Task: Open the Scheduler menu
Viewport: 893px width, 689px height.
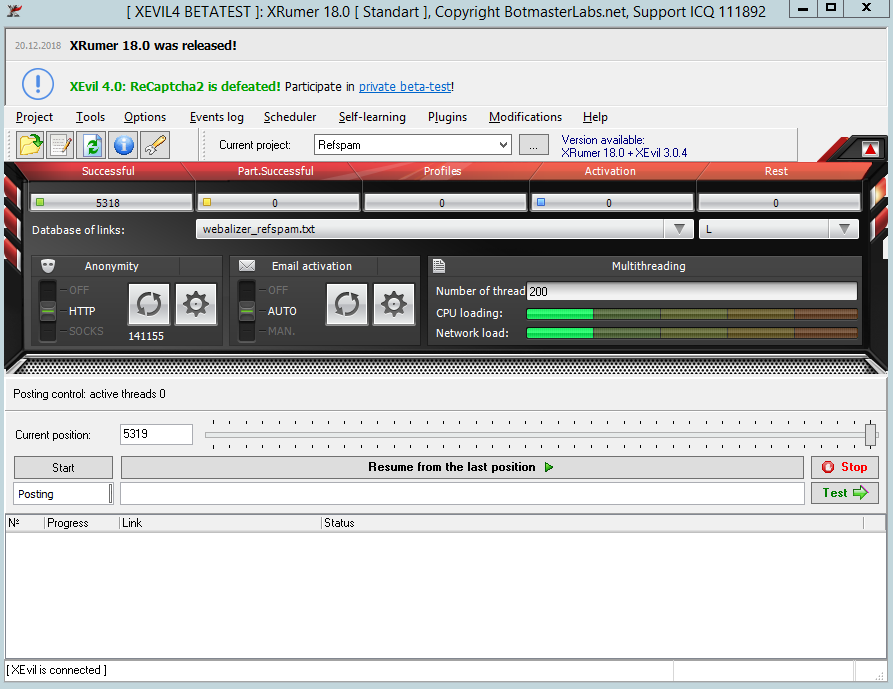Action: (x=290, y=117)
